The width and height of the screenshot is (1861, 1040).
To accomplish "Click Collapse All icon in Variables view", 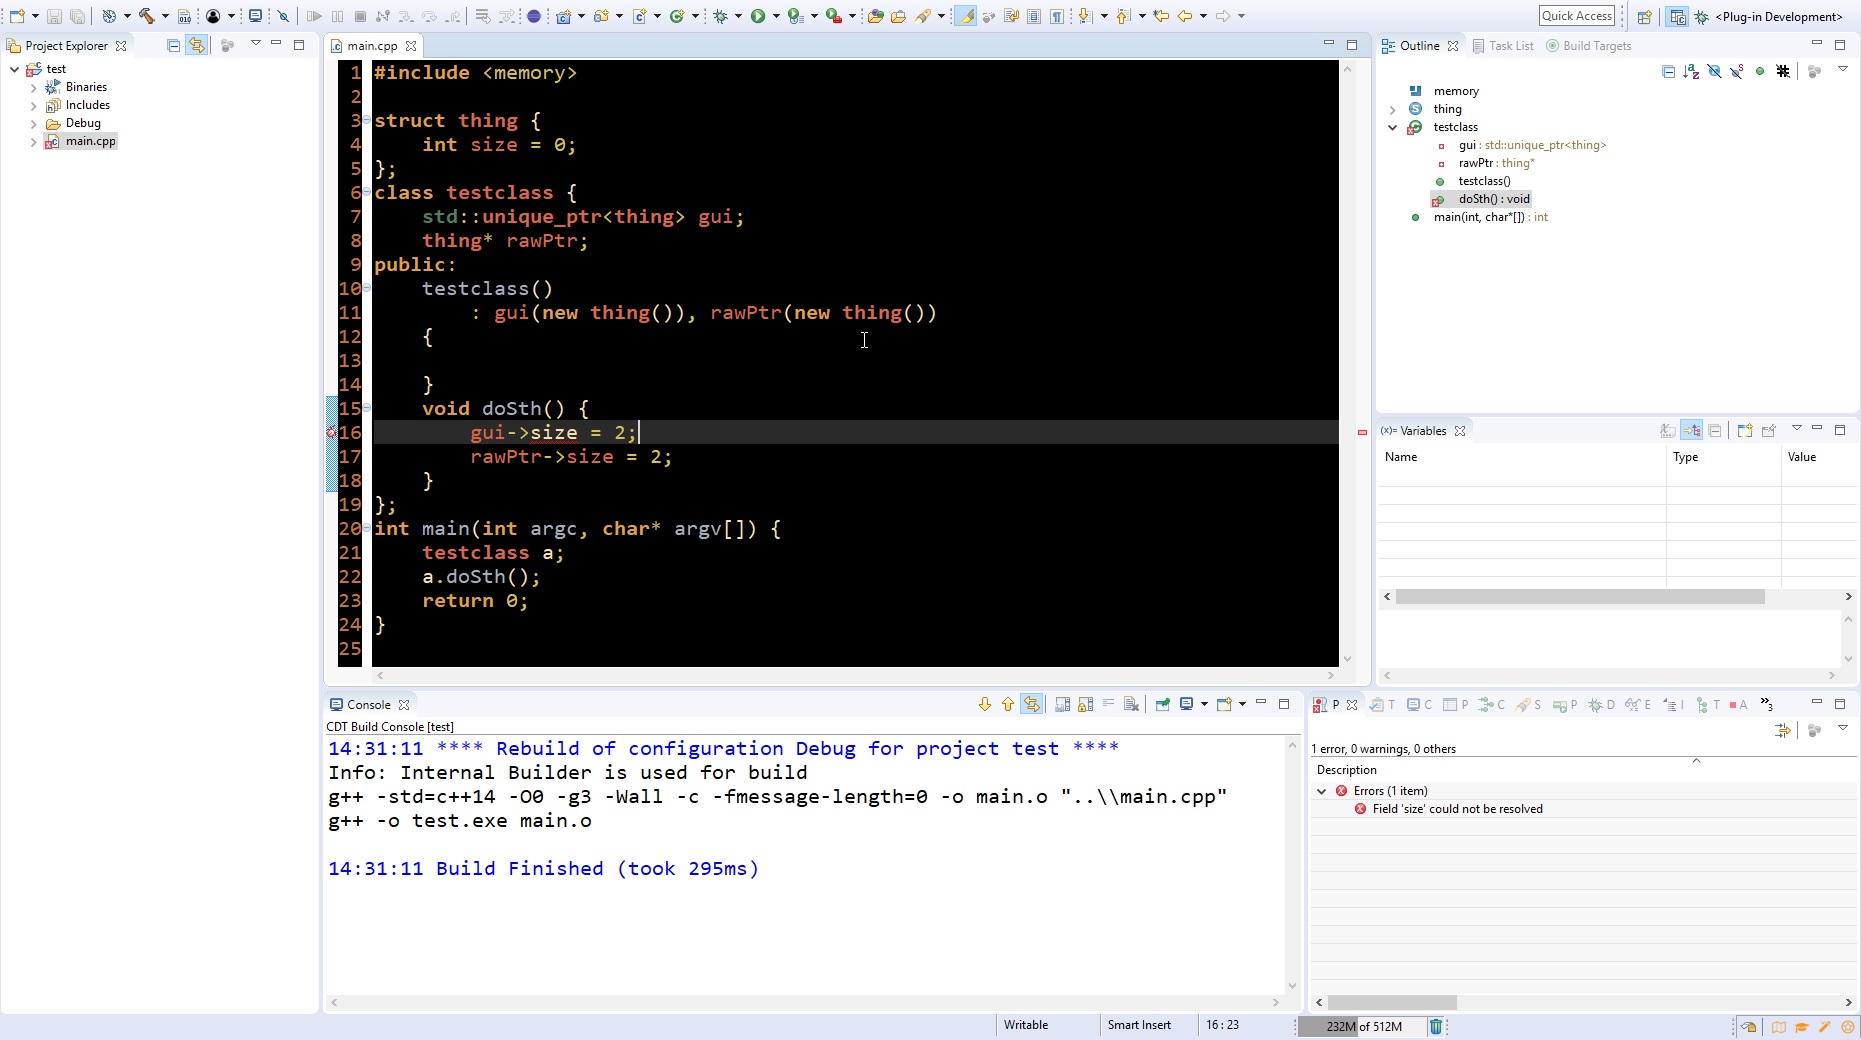I will pos(1714,431).
